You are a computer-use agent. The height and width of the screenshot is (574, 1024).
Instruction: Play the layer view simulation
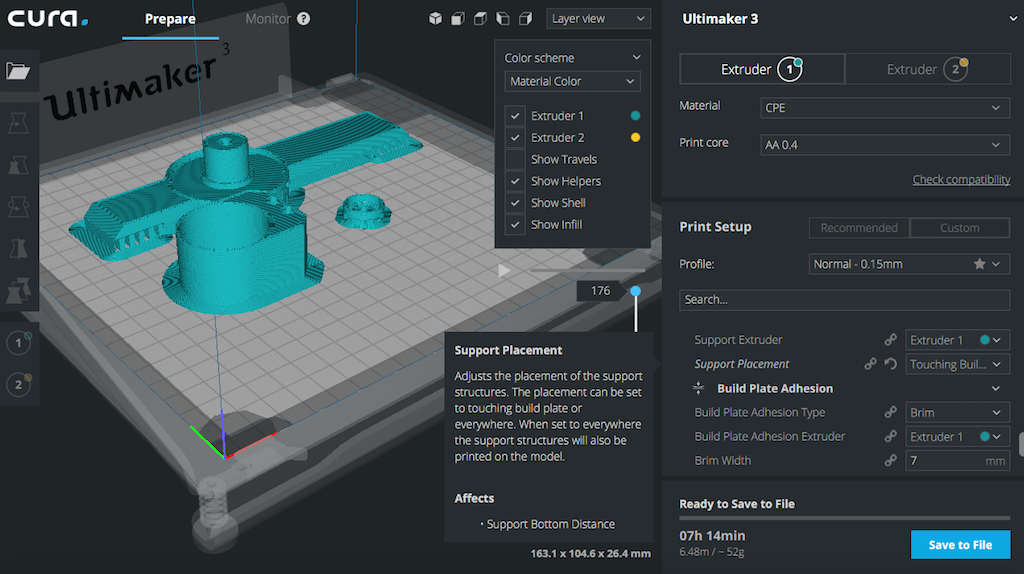504,270
